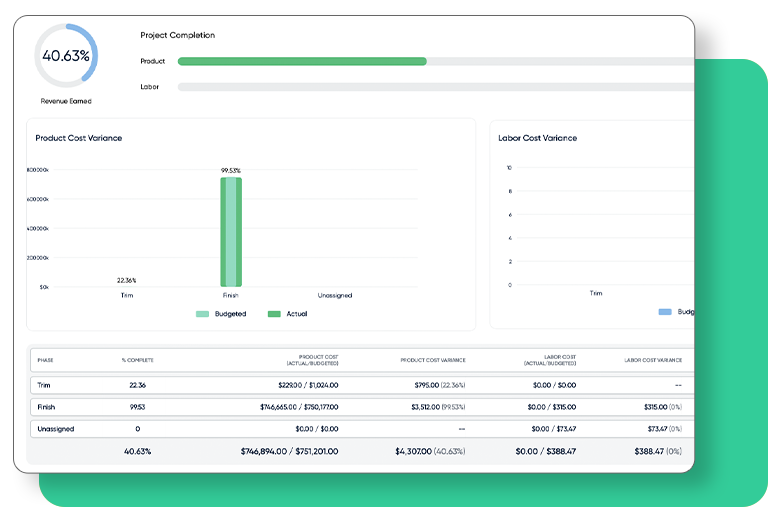Image resolution: width=780 pixels, height=526 pixels.
Task: Toggle the Actual legend swatch
Action: click(274, 314)
